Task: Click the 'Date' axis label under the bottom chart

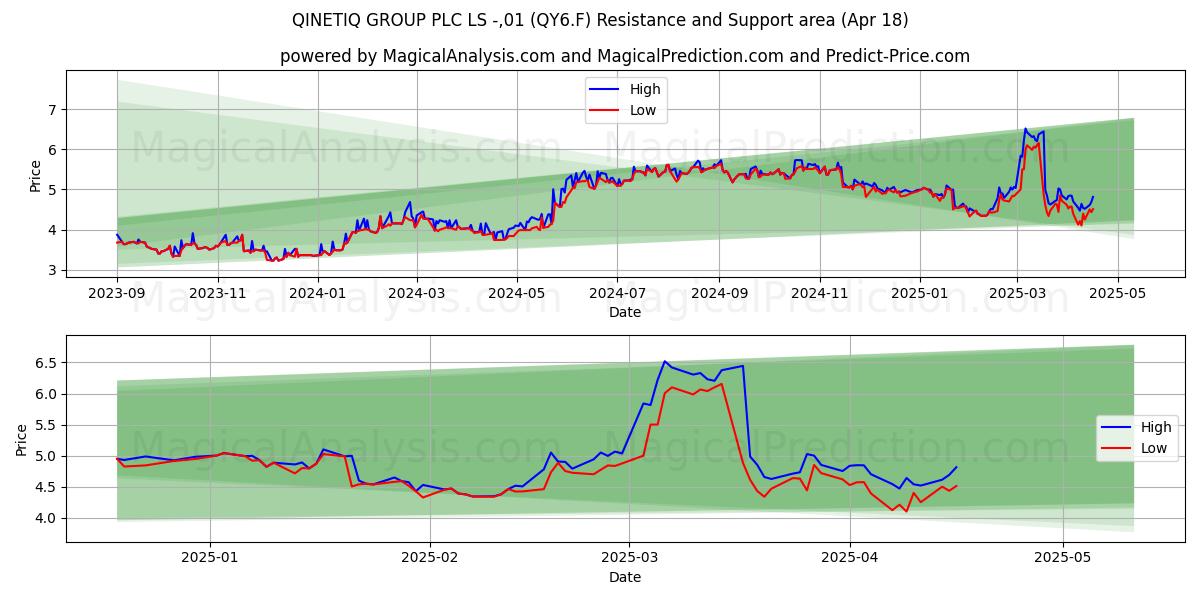Action: coord(625,577)
